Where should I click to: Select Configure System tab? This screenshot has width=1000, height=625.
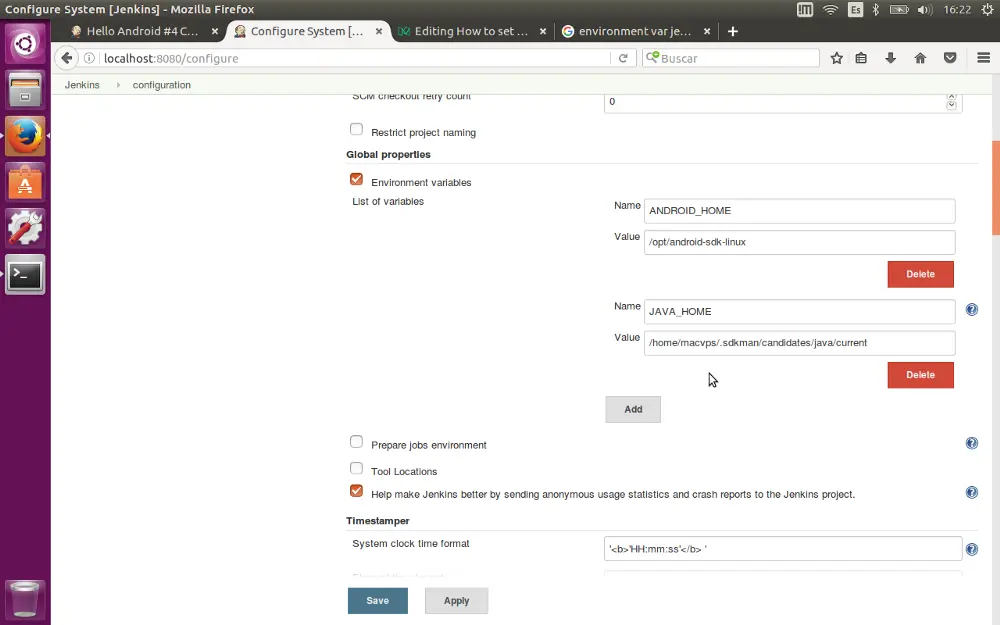coord(306,31)
